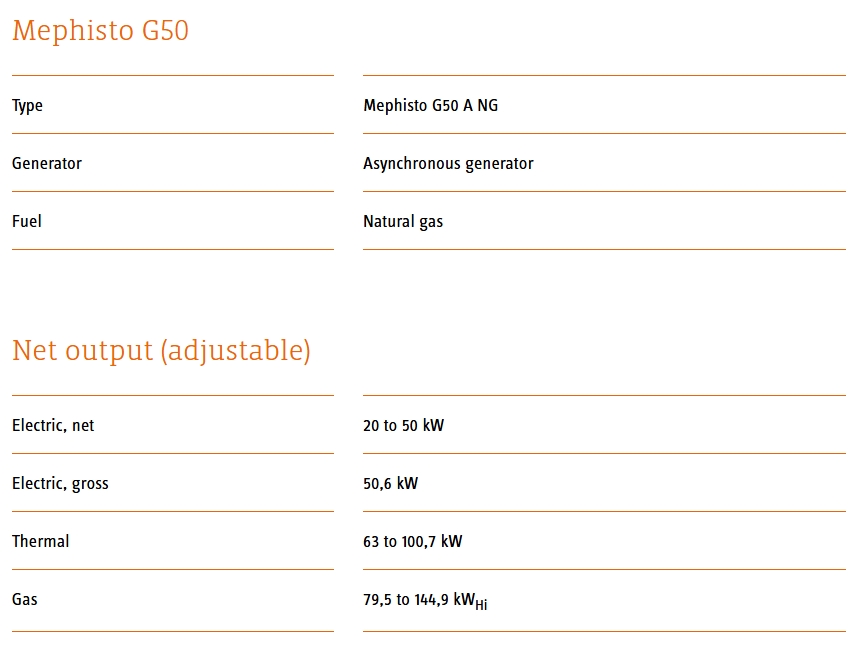Select the 50,6 kW value

pos(390,484)
